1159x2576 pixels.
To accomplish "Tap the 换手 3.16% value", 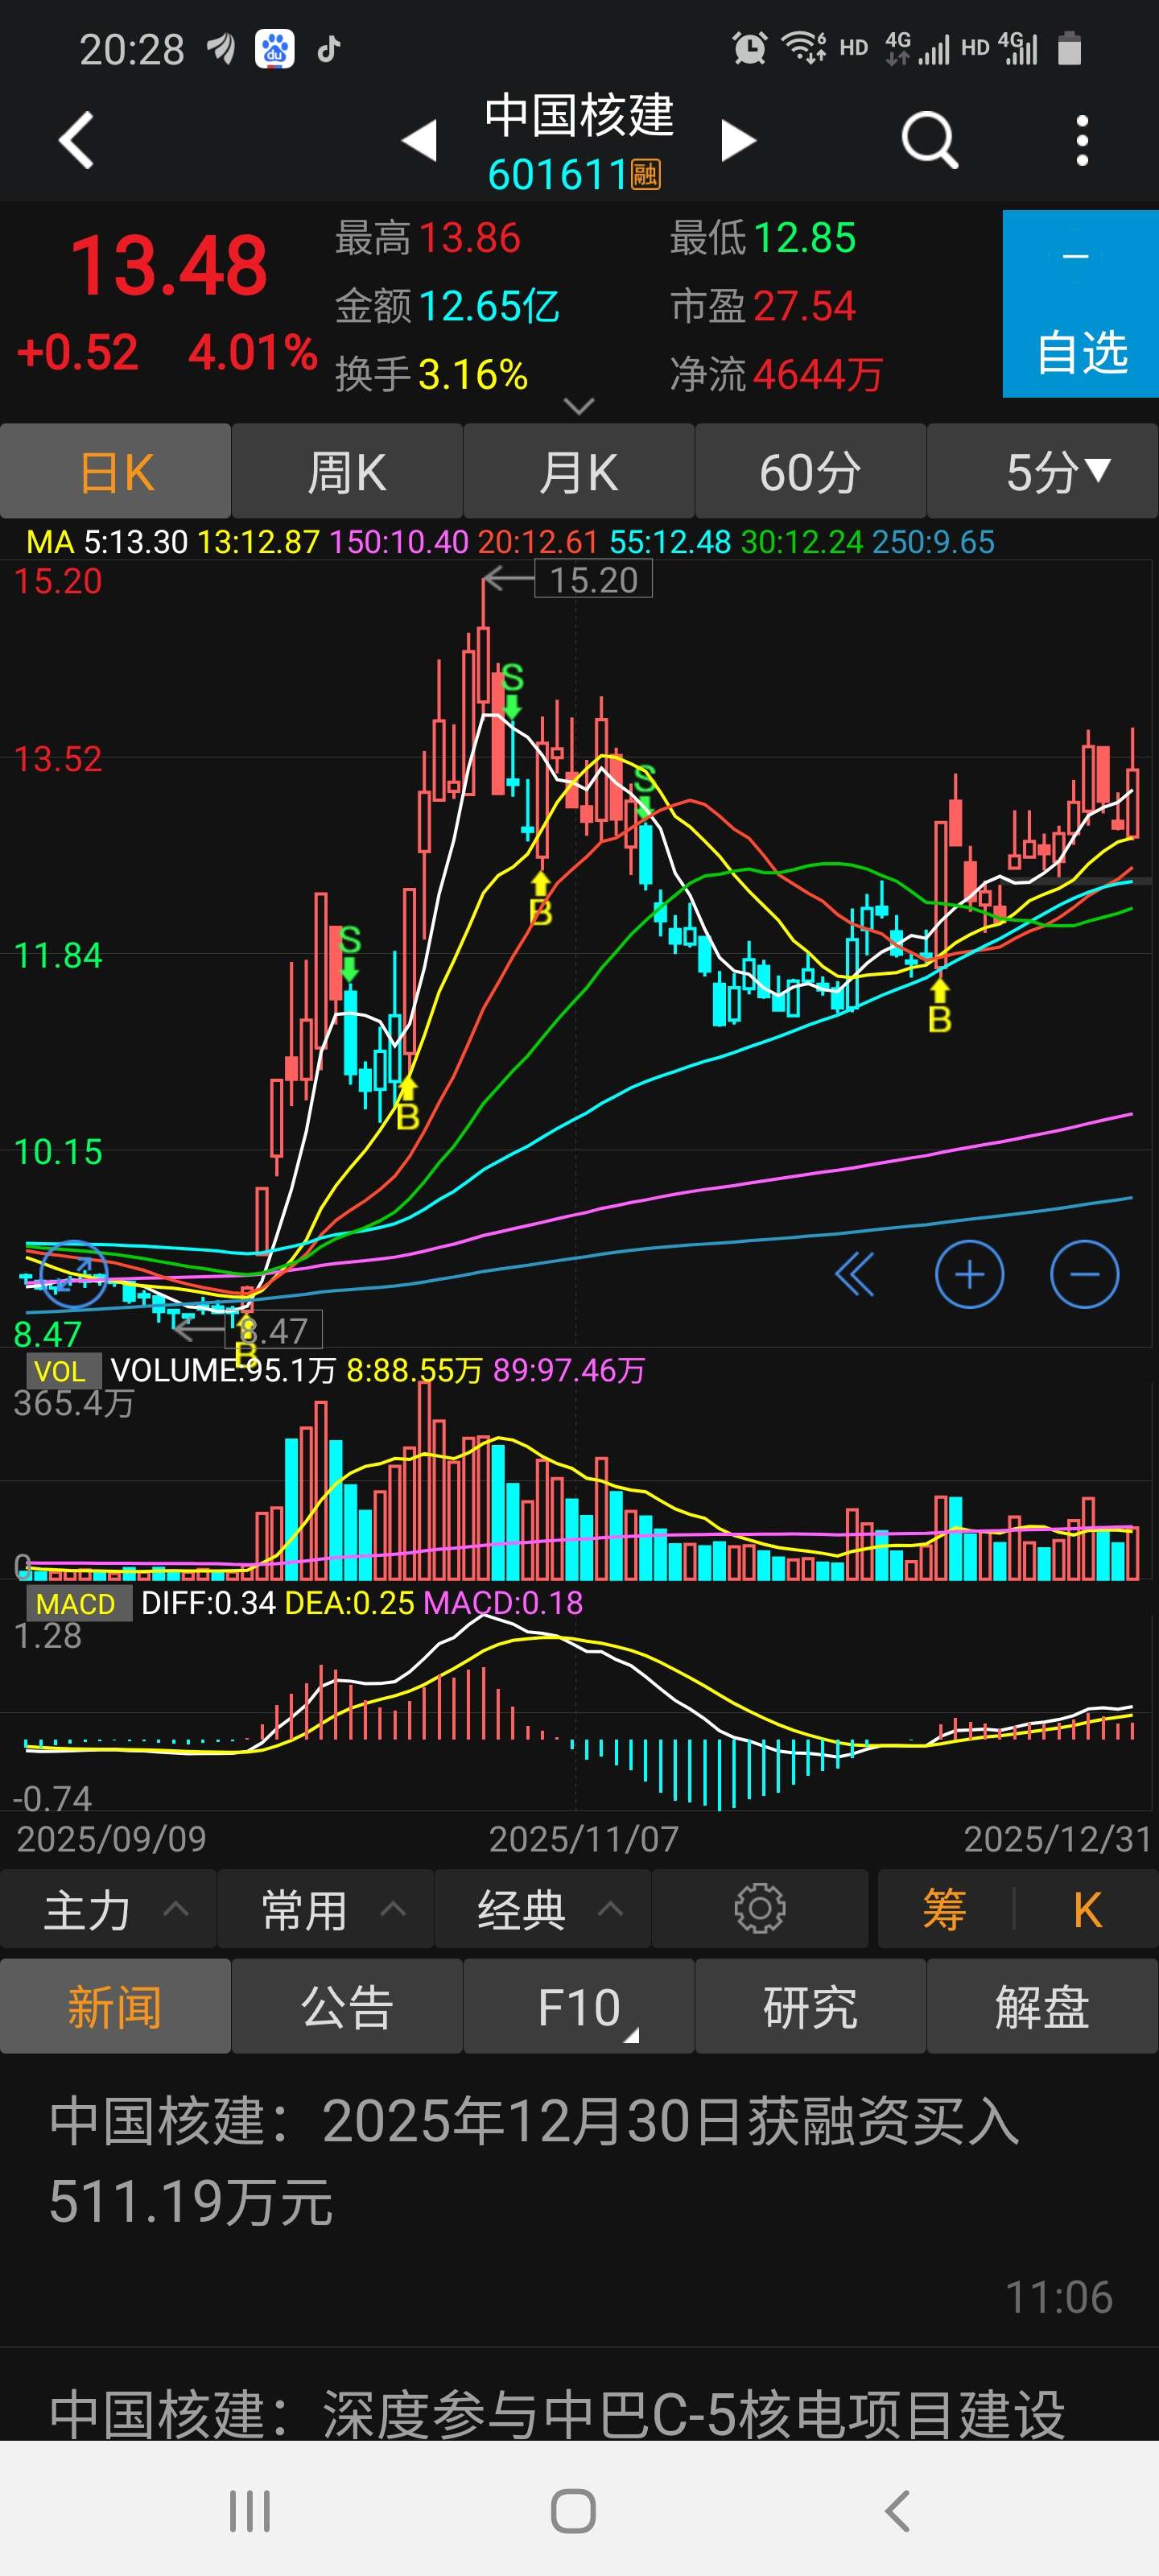I will [431, 374].
